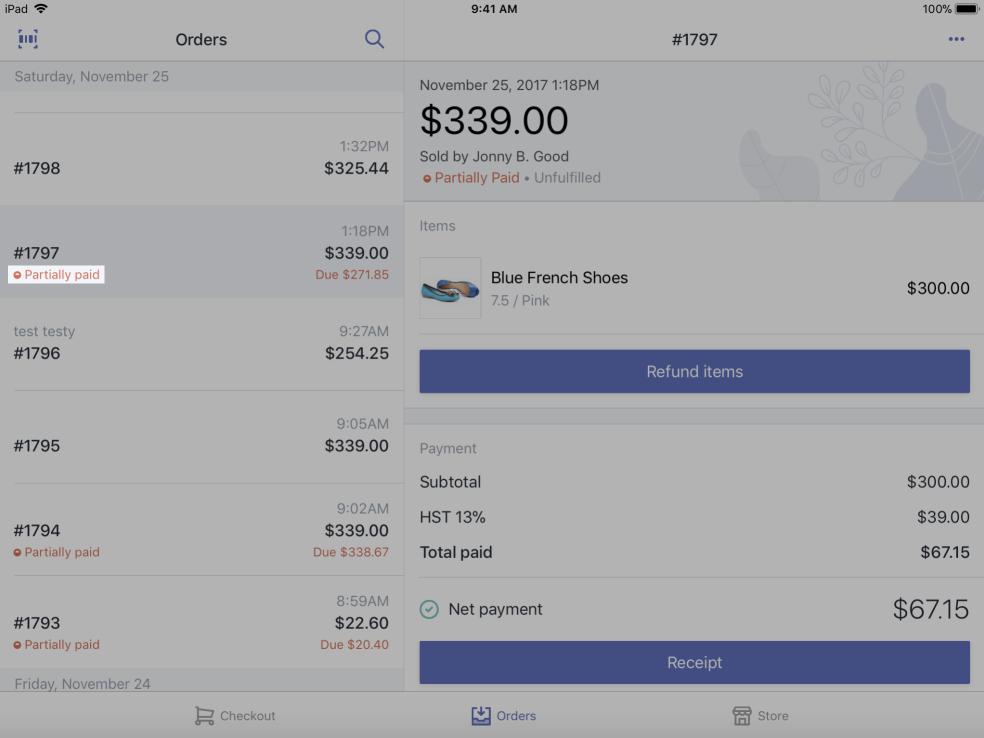
Task: Tap the Blue French Shoes thumbnail
Action: (x=450, y=288)
